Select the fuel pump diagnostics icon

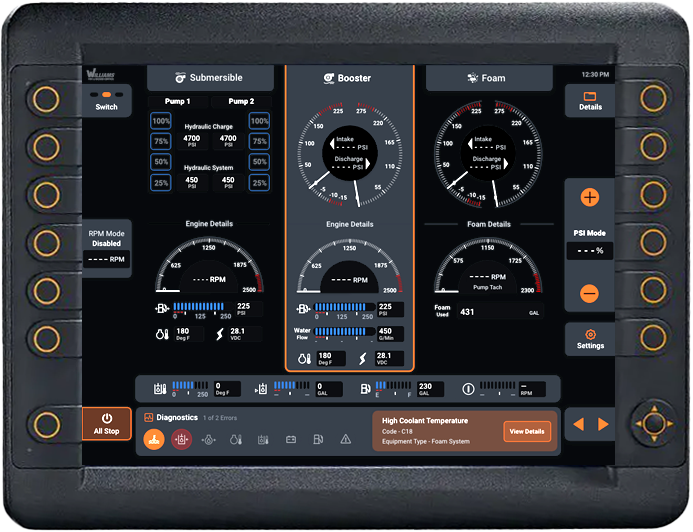(318, 439)
